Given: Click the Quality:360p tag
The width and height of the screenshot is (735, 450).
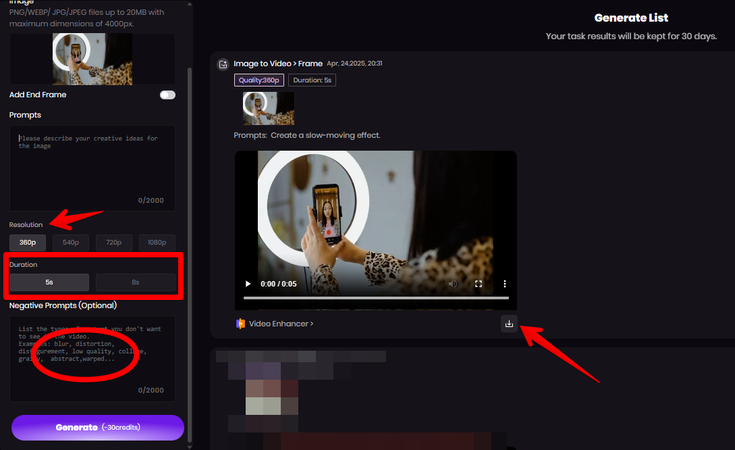Looking at the screenshot, I should (259, 80).
